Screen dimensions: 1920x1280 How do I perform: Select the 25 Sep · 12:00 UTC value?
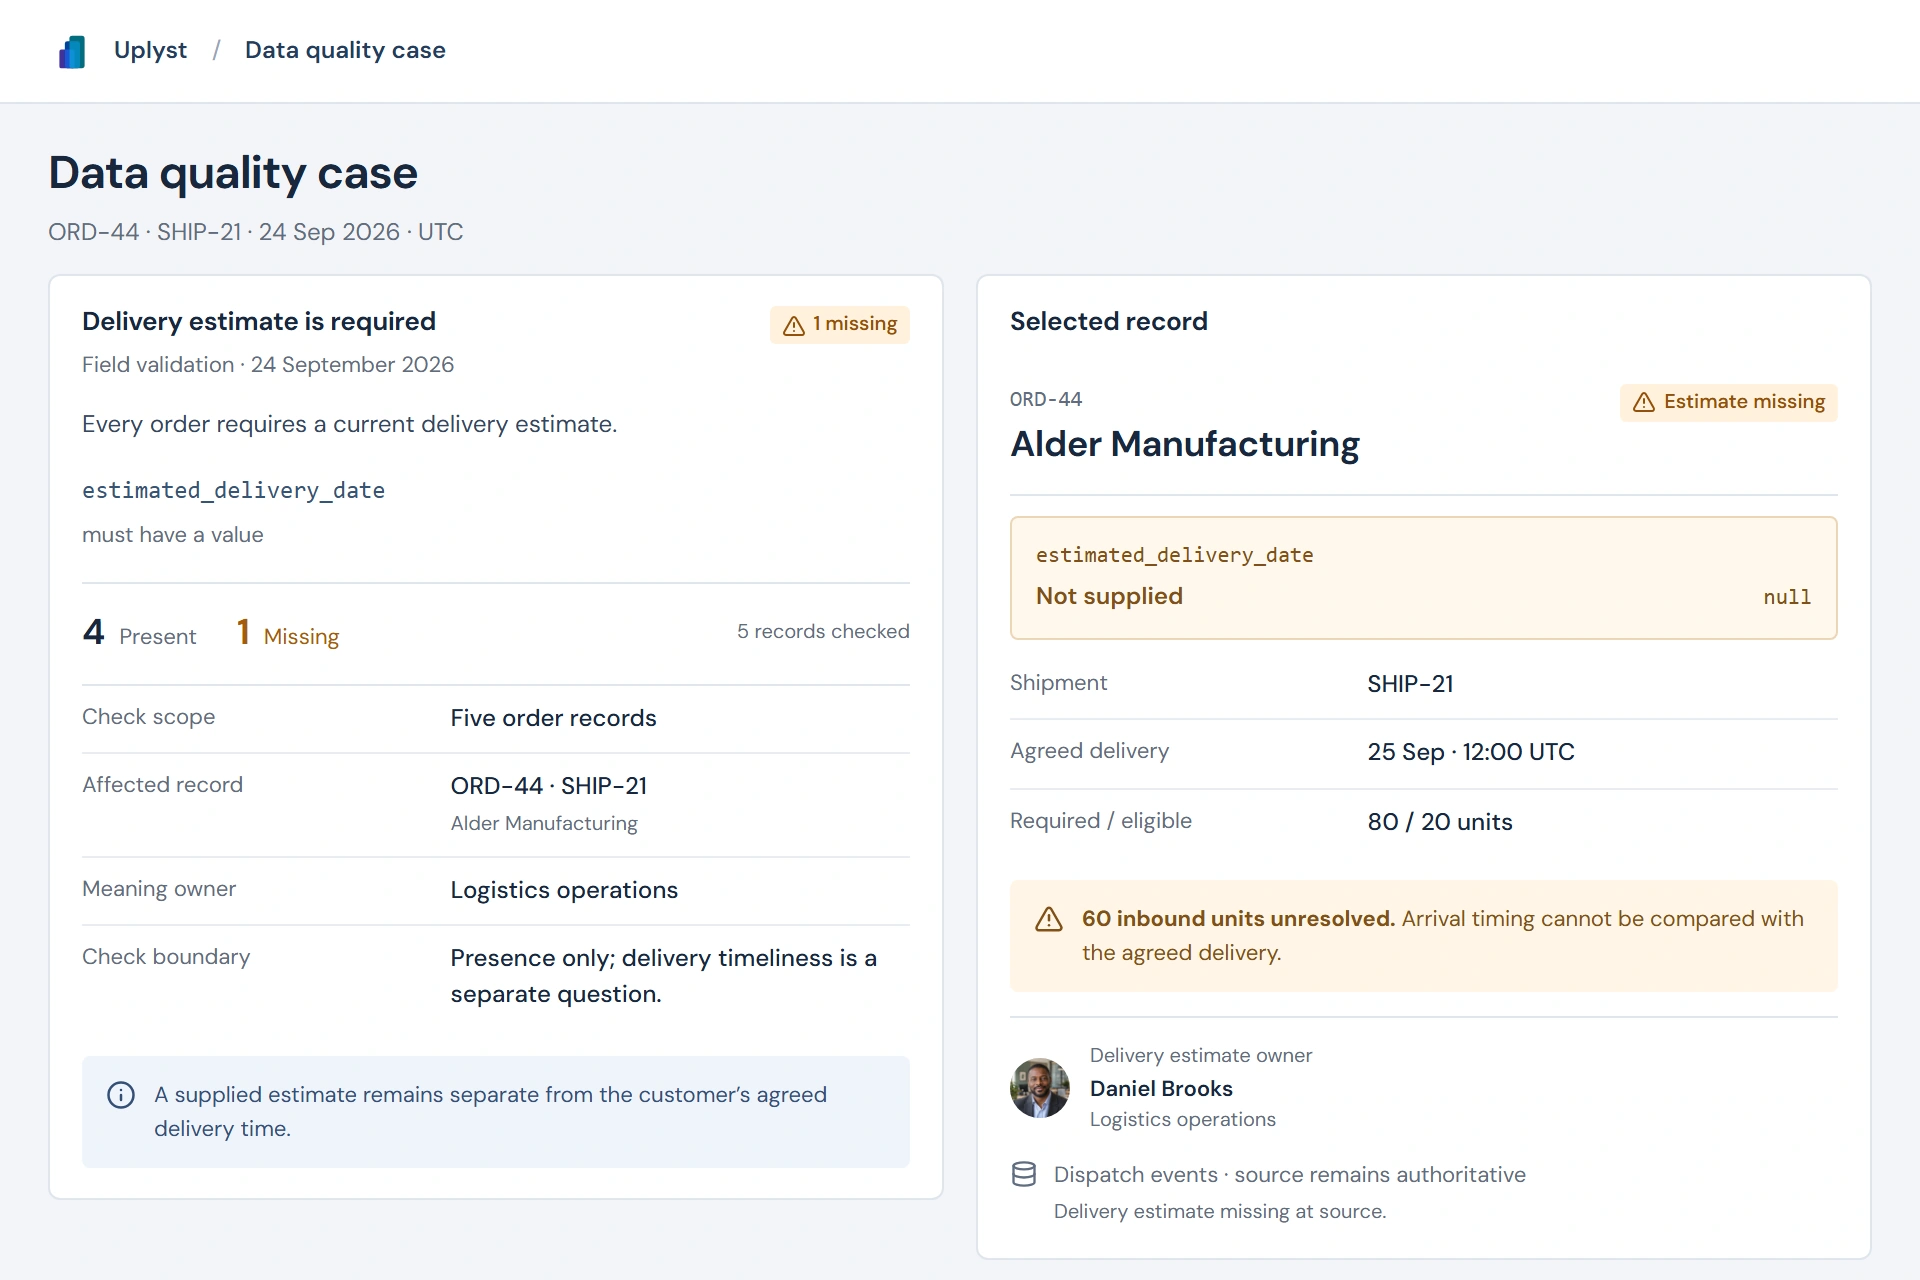(1470, 752)
